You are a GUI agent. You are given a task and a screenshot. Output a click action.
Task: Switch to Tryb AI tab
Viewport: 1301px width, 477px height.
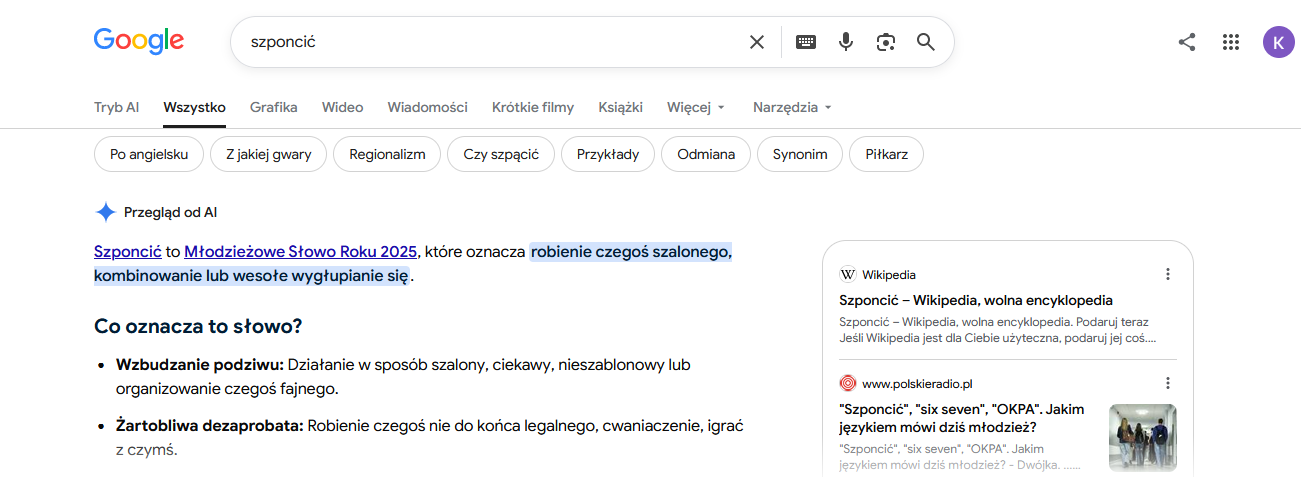116,107
